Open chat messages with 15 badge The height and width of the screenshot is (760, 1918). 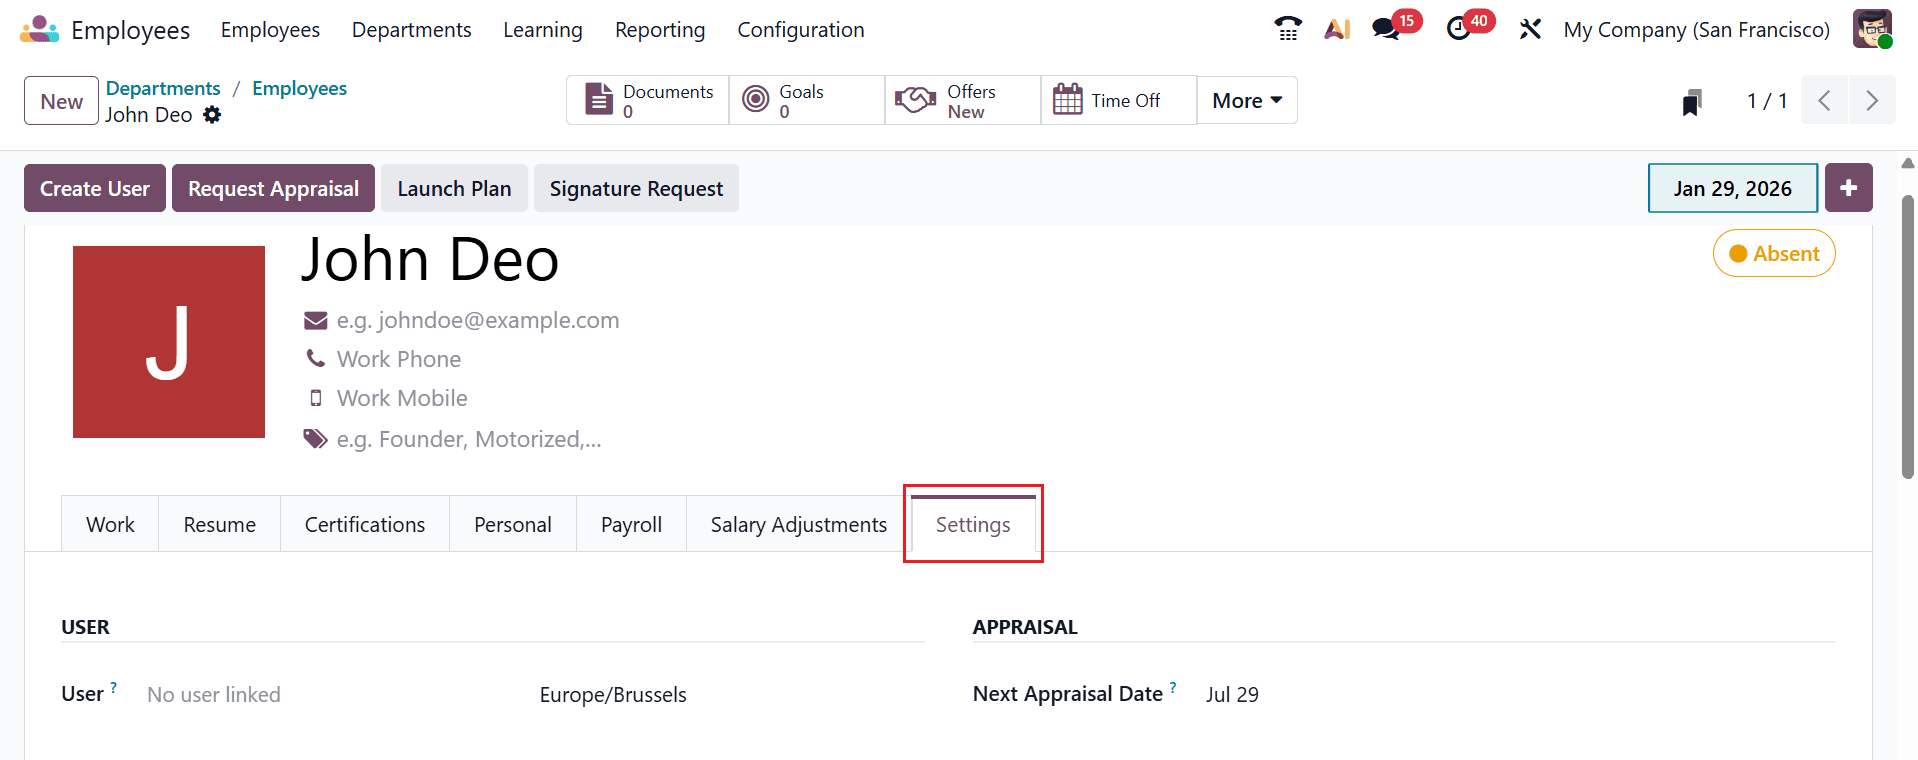pos(1396,26)
